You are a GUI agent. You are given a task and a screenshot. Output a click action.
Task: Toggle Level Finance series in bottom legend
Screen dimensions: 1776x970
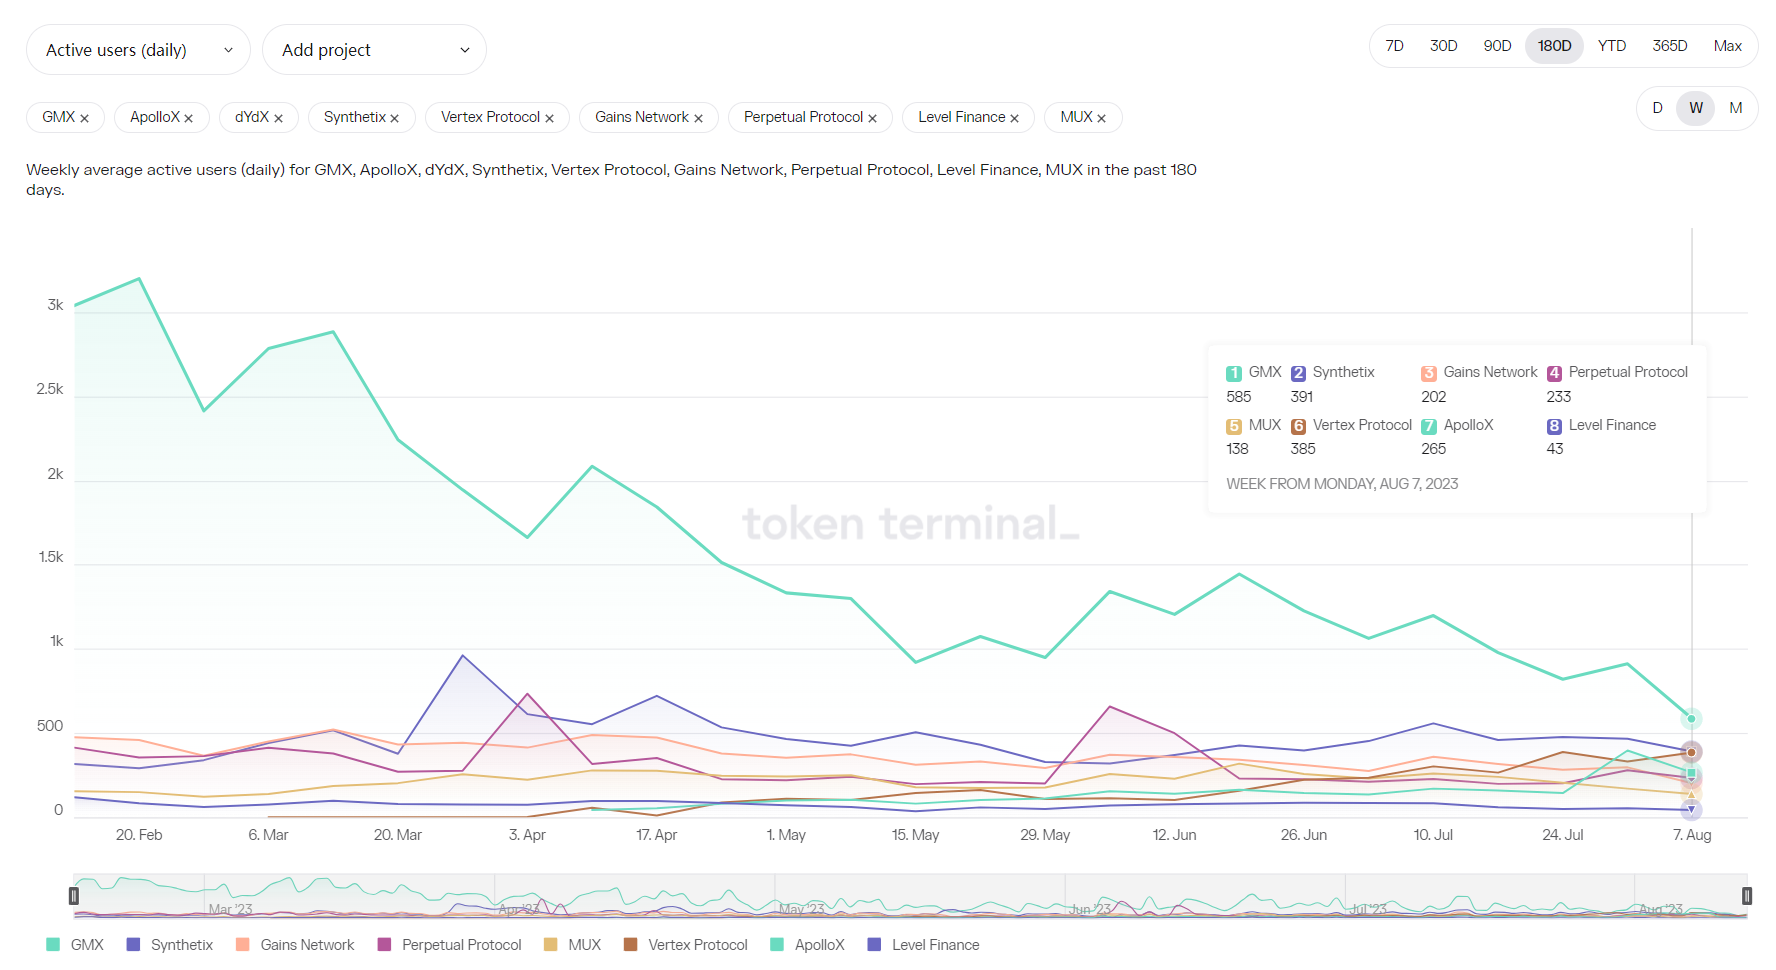pyautogui.click(x=924, y=945)
